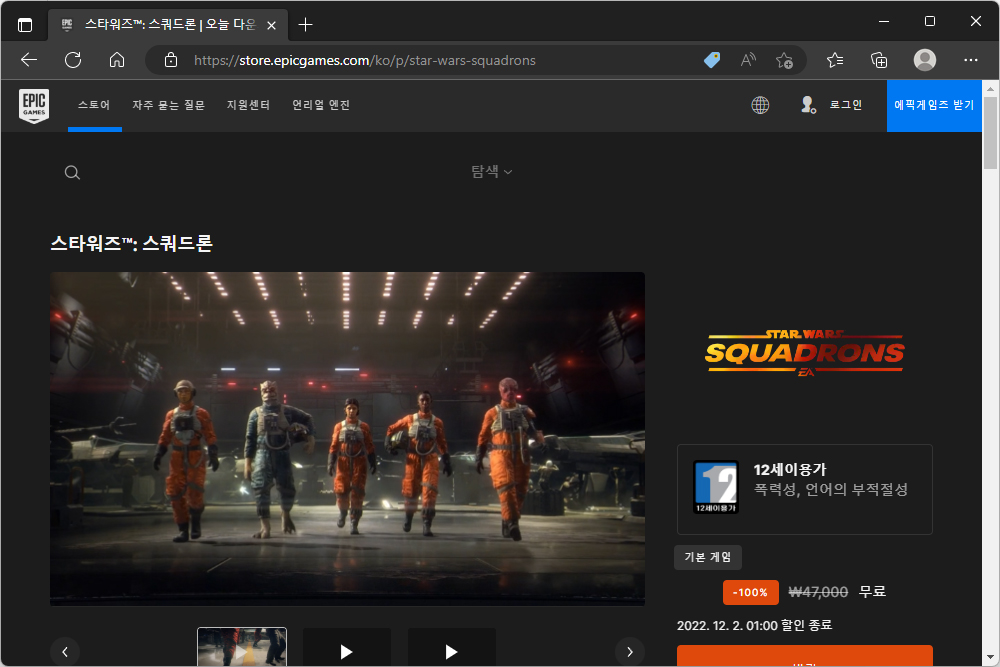Viewport: 1000px width, 667px height.
Task: Click the 폭력성, 언어의 부적절성 text
Action: pos(830,490)
